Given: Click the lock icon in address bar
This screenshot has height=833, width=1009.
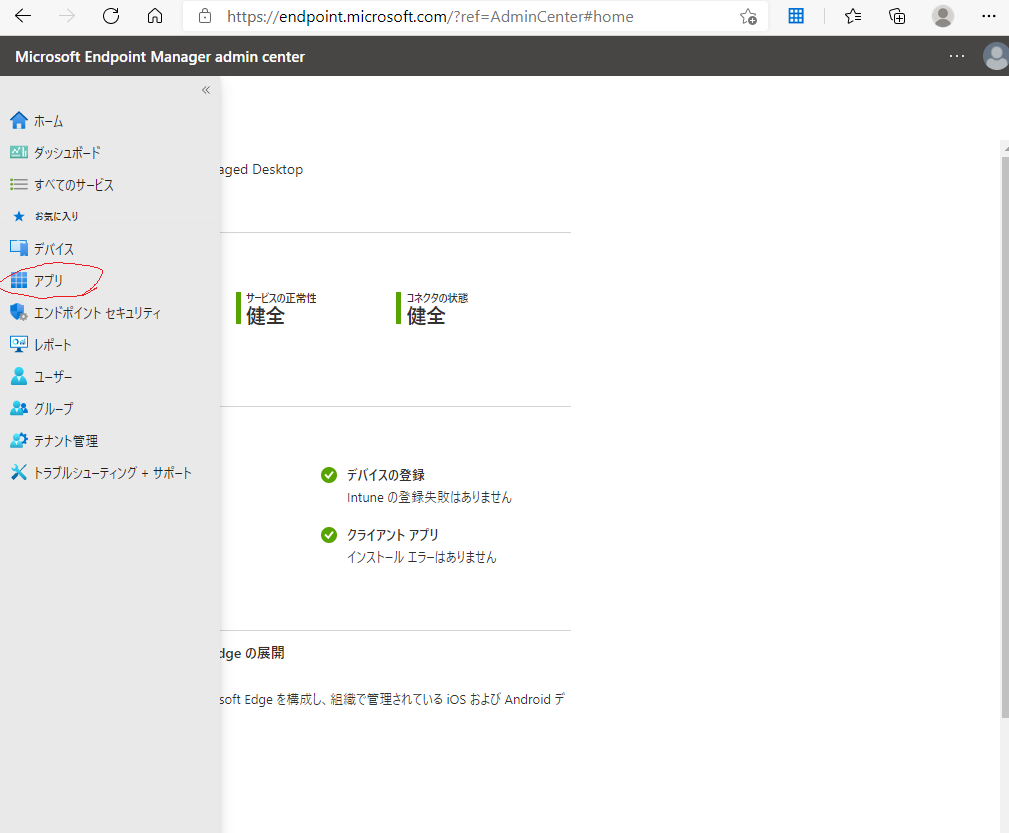Looking at the screenshot, I should coord(205,16).
